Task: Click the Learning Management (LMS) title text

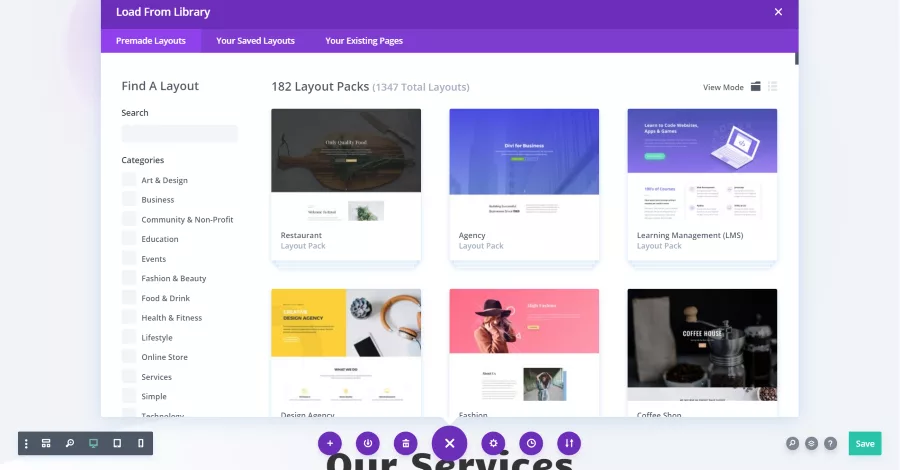Action: point(690,235)
